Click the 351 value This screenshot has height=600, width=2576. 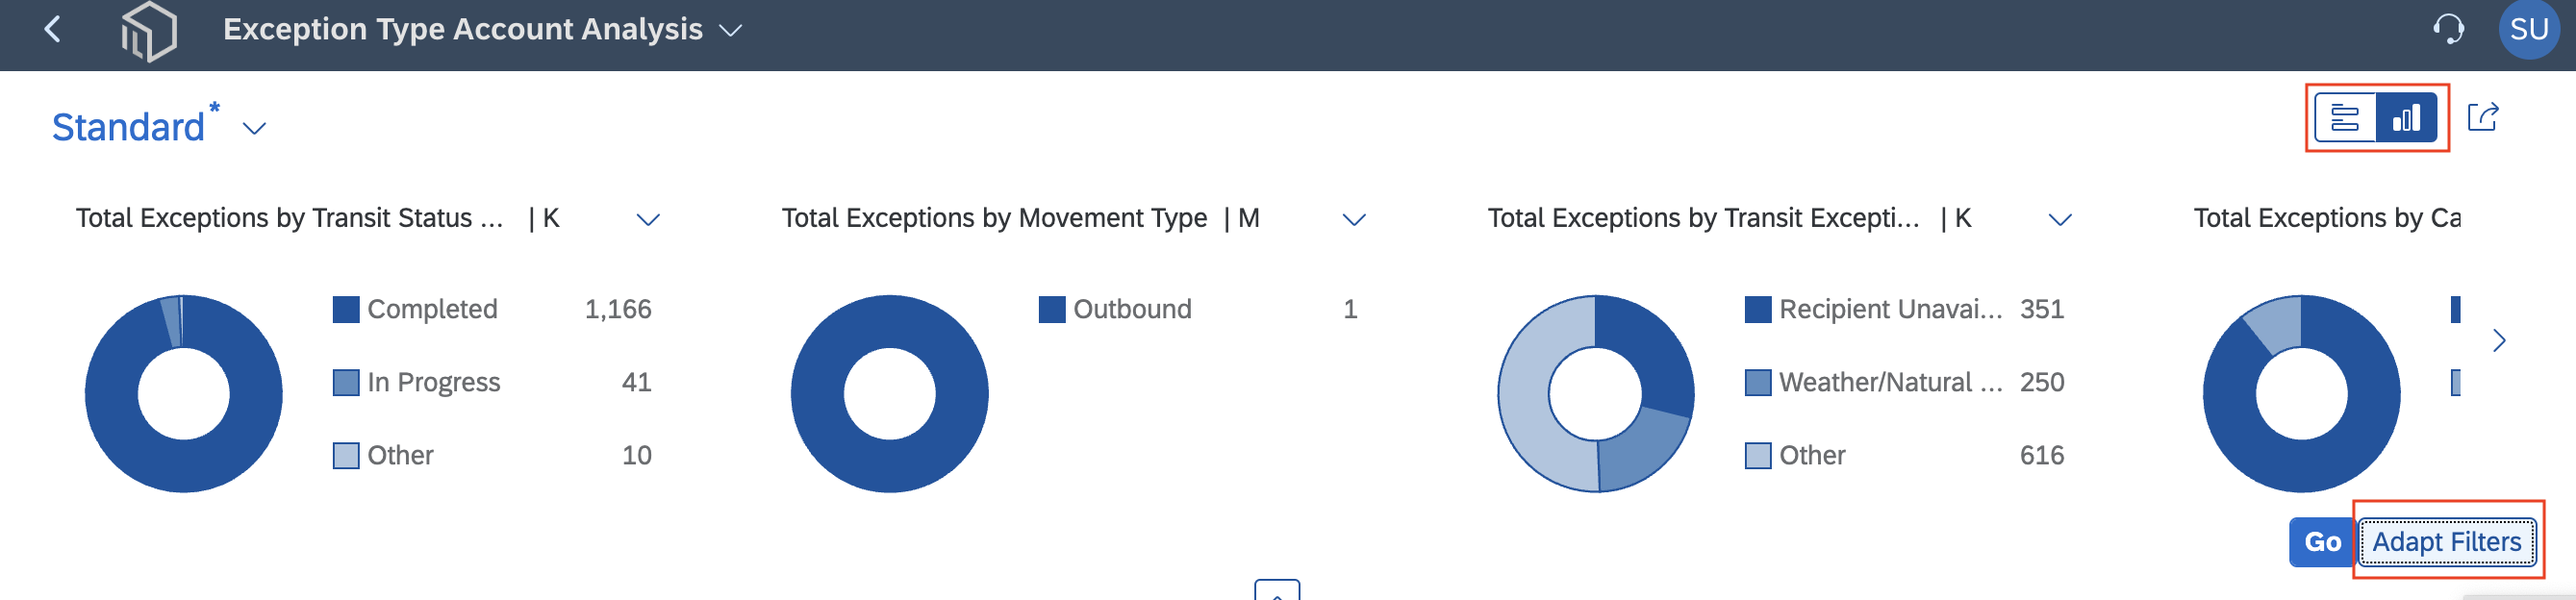(x=2042, y=310)
